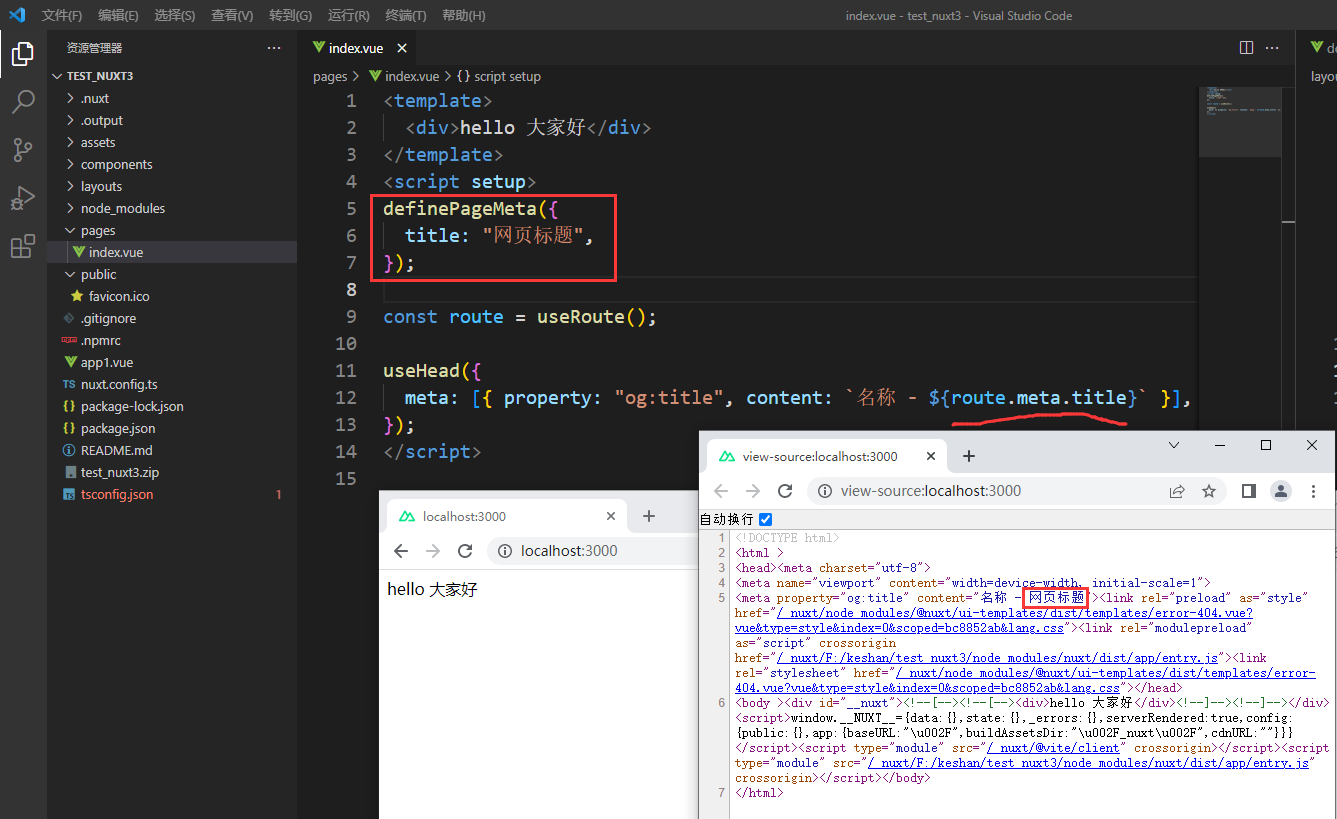Viewport: 1337px width, 819px height.
Task: Collapse the public folder
Action: 71,274
